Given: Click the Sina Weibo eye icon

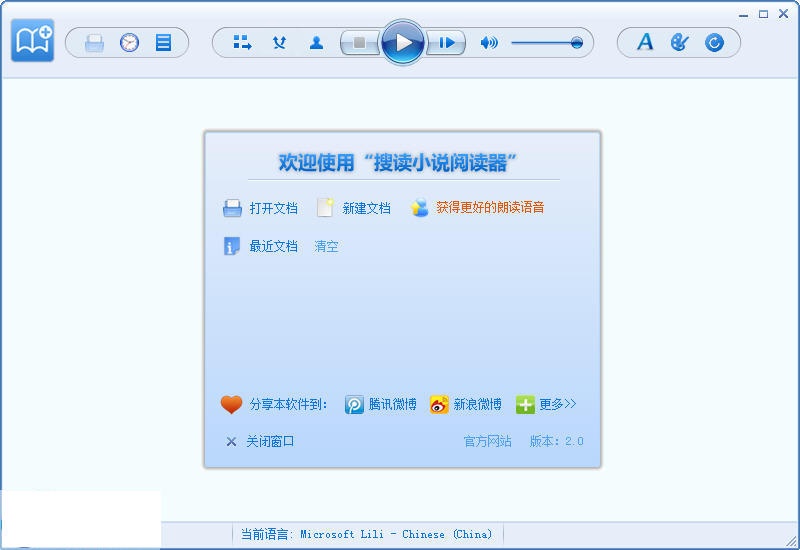Looking at the screenshot, I should pyautogui.click(x=439, y=405).
